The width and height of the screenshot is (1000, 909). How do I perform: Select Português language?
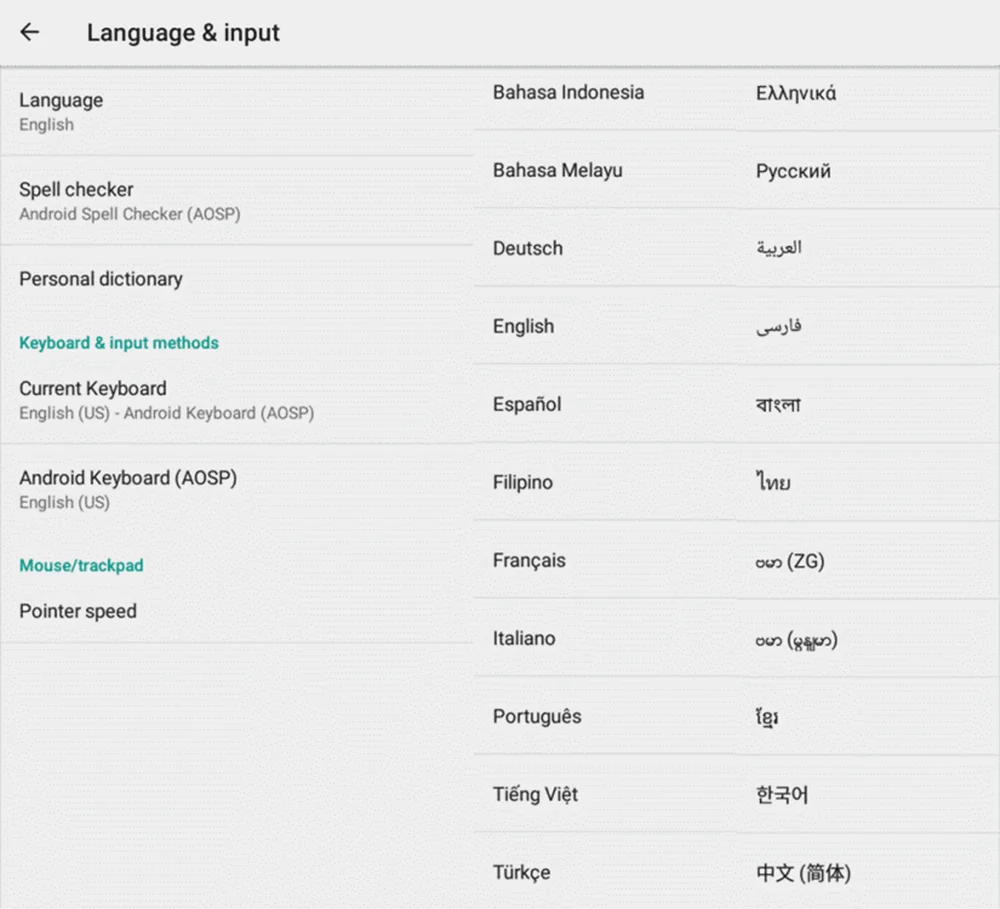[536, 716]
